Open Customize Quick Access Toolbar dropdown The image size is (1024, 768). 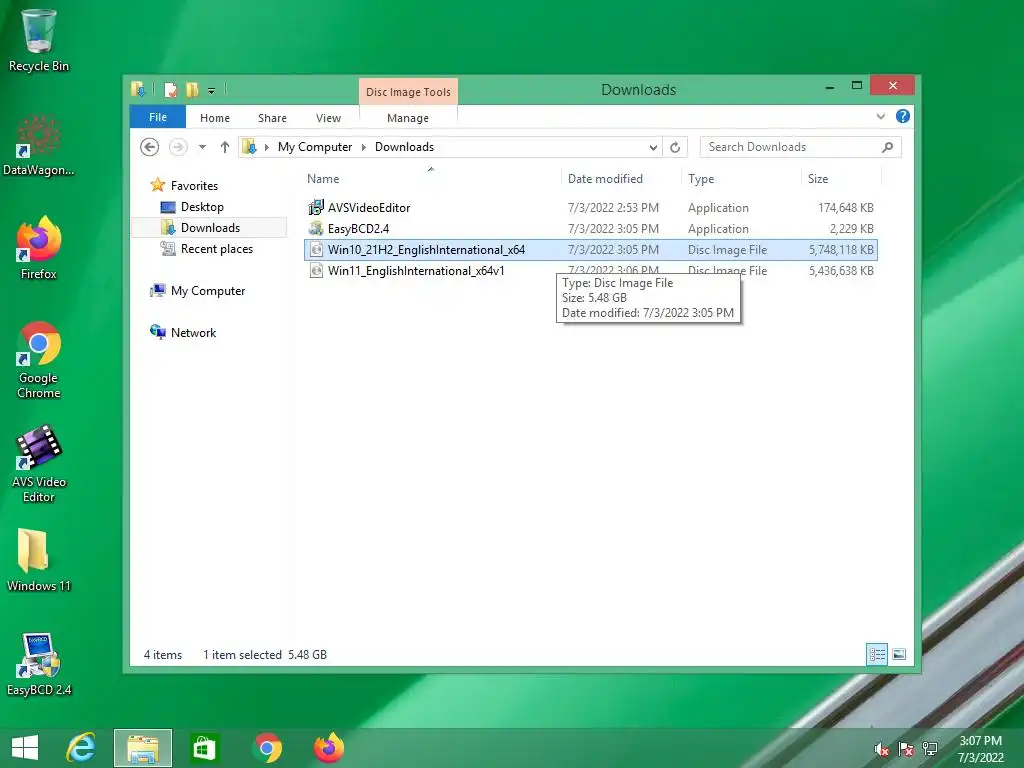click(212, 91)
